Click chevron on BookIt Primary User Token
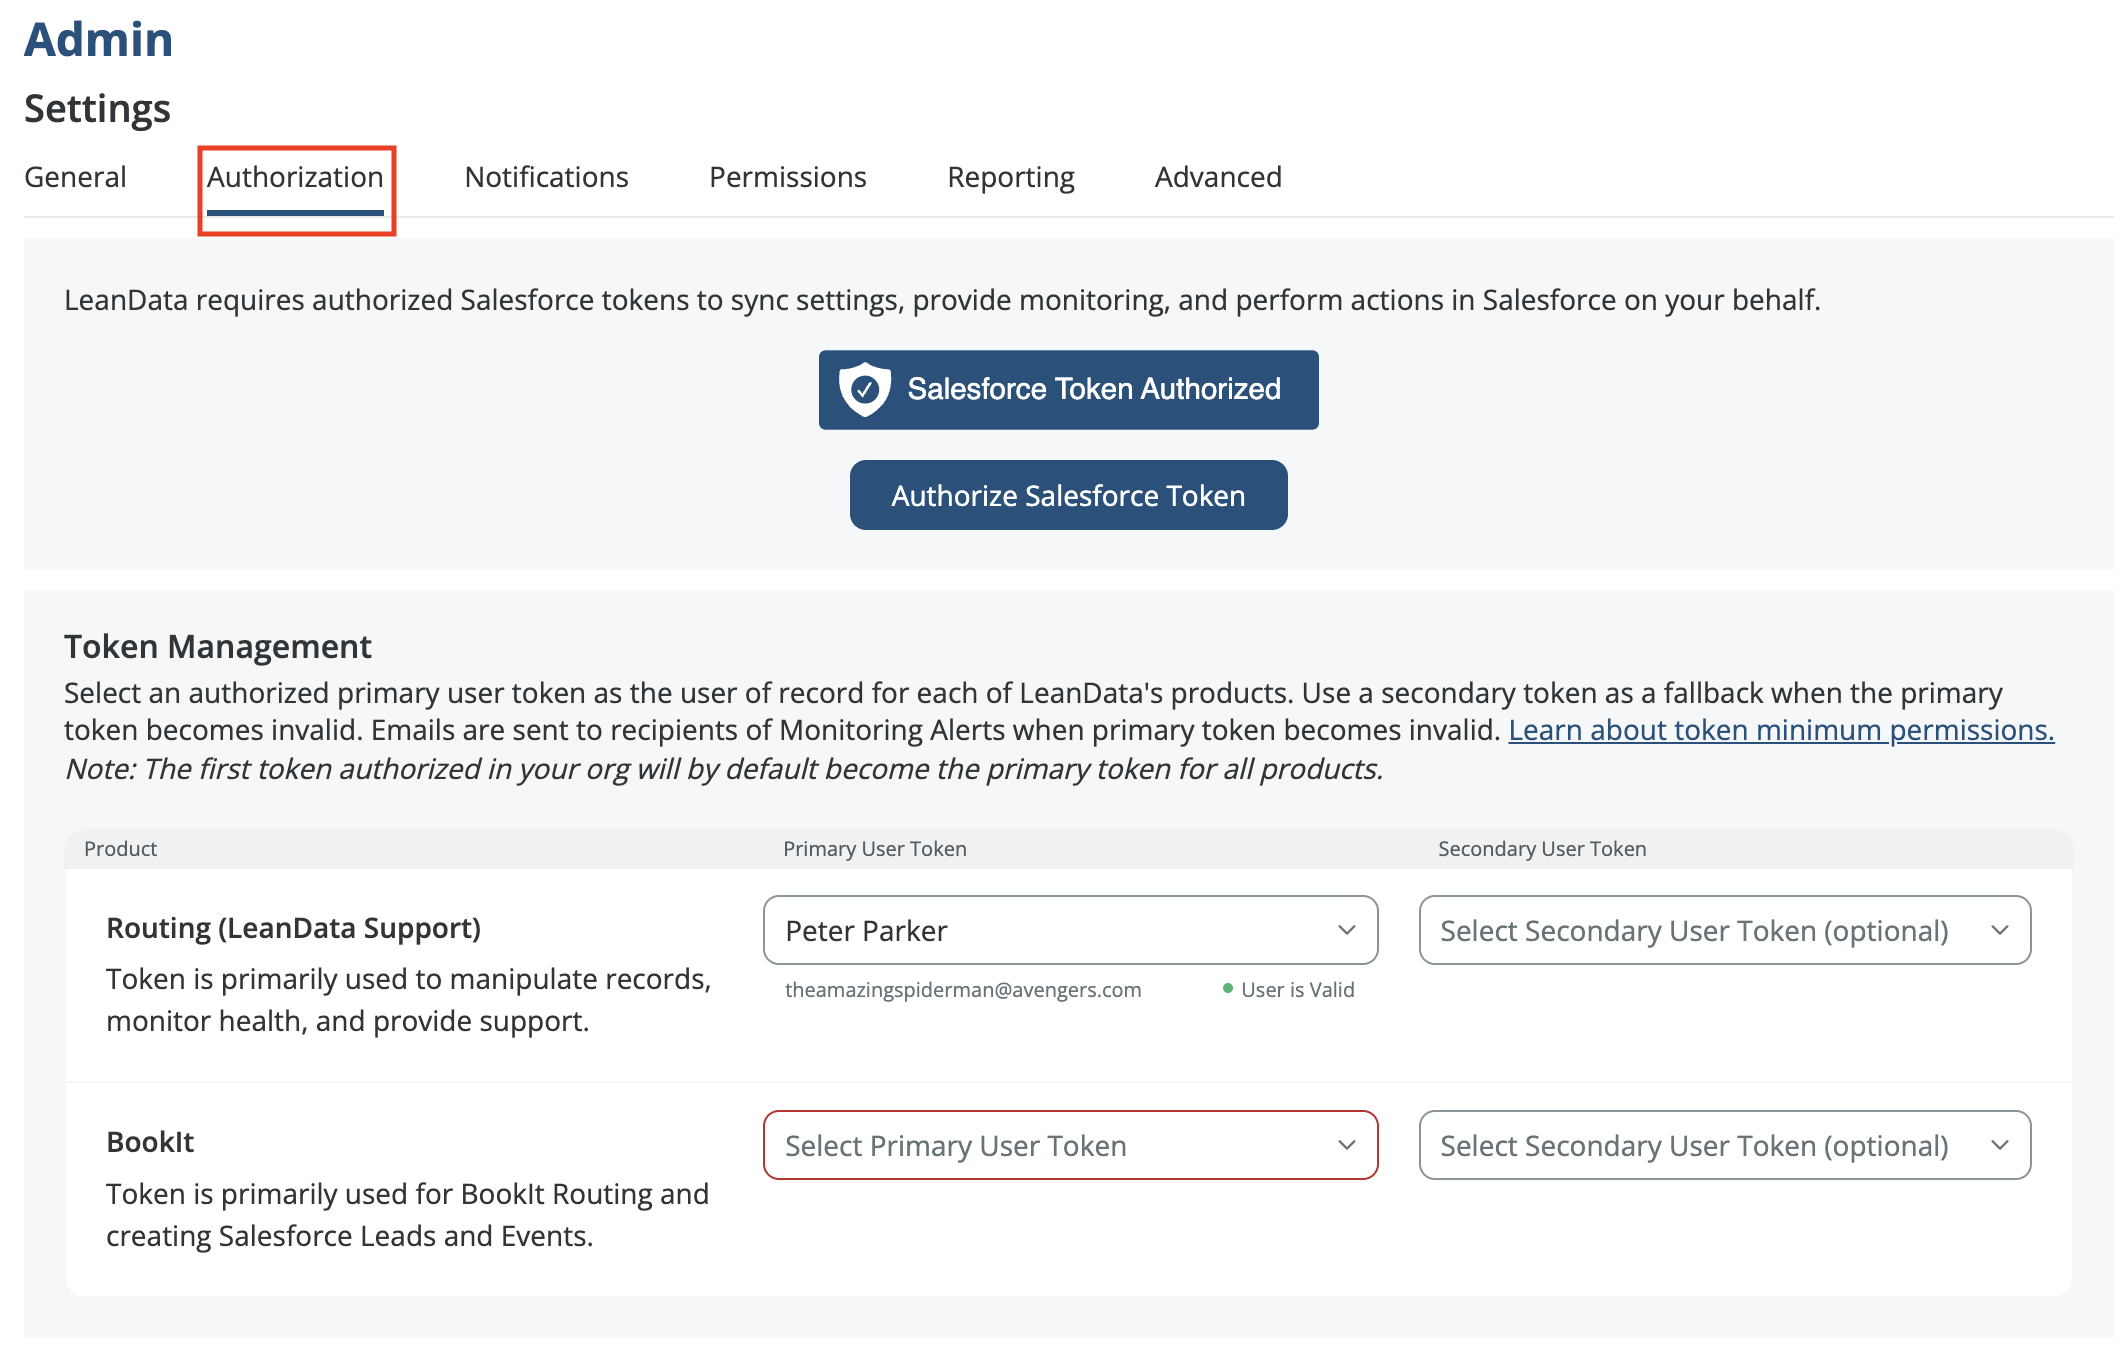 [1346, 1145]
